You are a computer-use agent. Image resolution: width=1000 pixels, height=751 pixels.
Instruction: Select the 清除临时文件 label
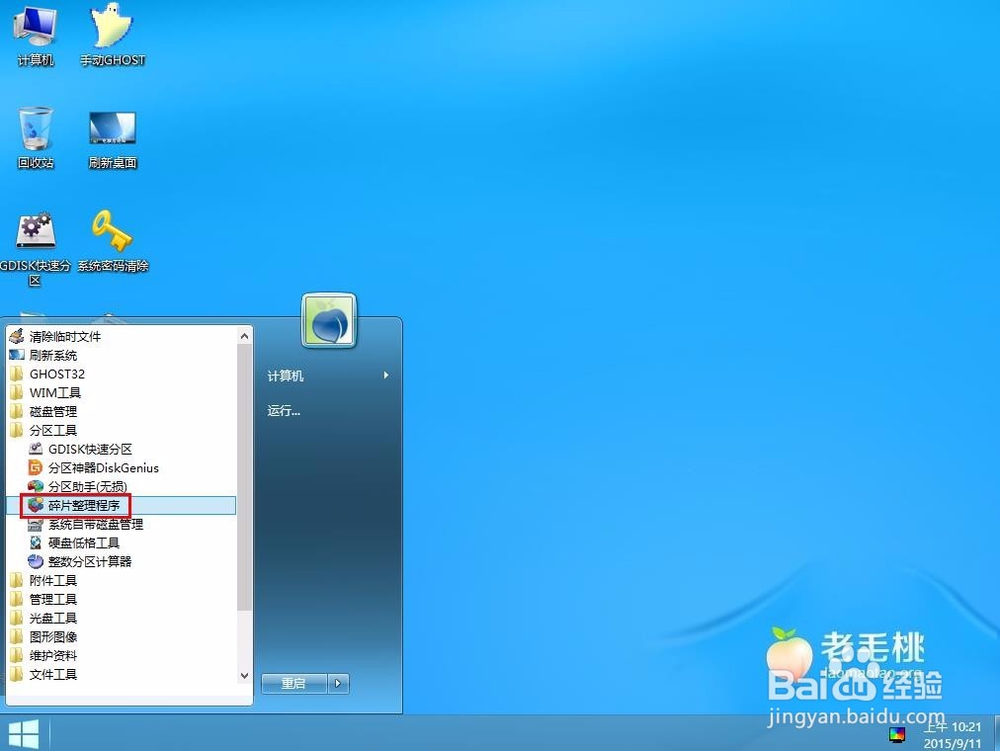(x=65, y=337)
